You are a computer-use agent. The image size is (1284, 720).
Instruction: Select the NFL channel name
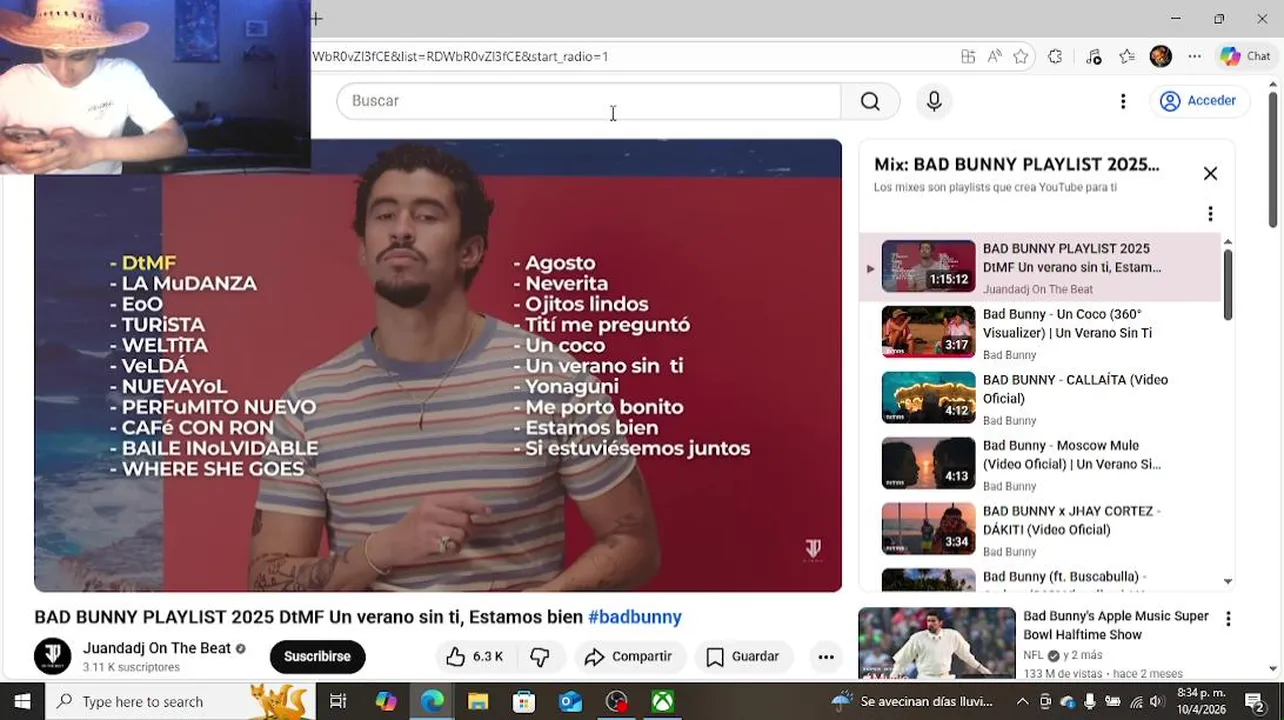pos(1033,655)
